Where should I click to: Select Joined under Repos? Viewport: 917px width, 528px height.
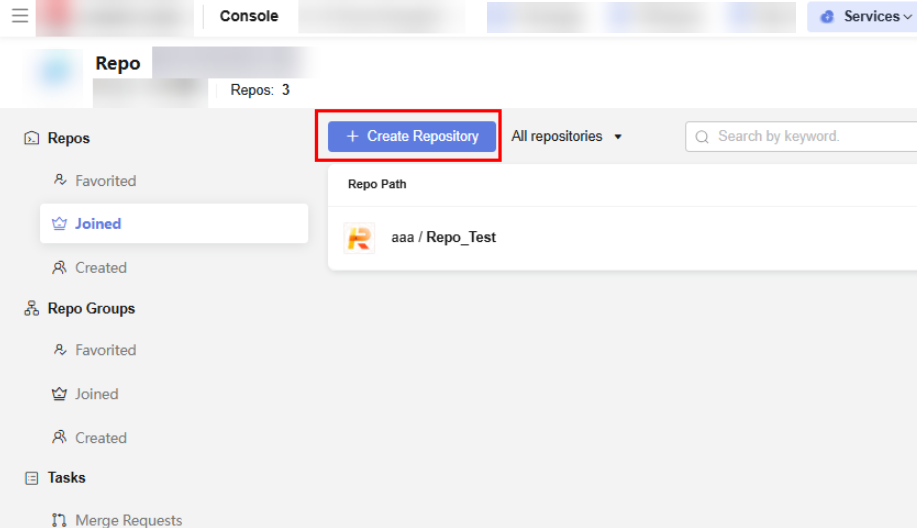[98, 224]
